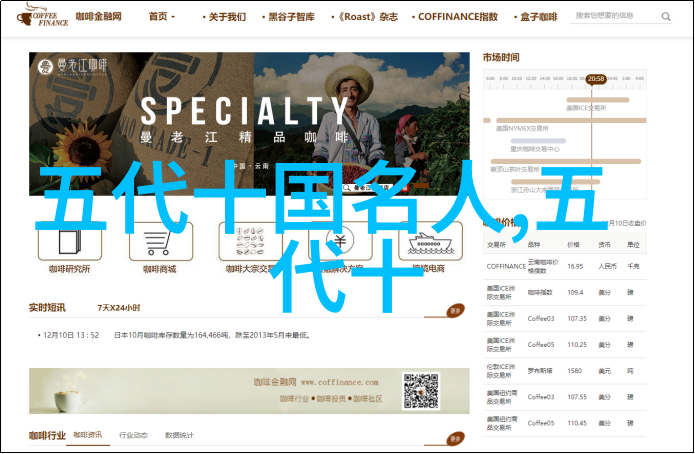Click the 价格 column header
The image size is (695, 454).
pos(573,245)
